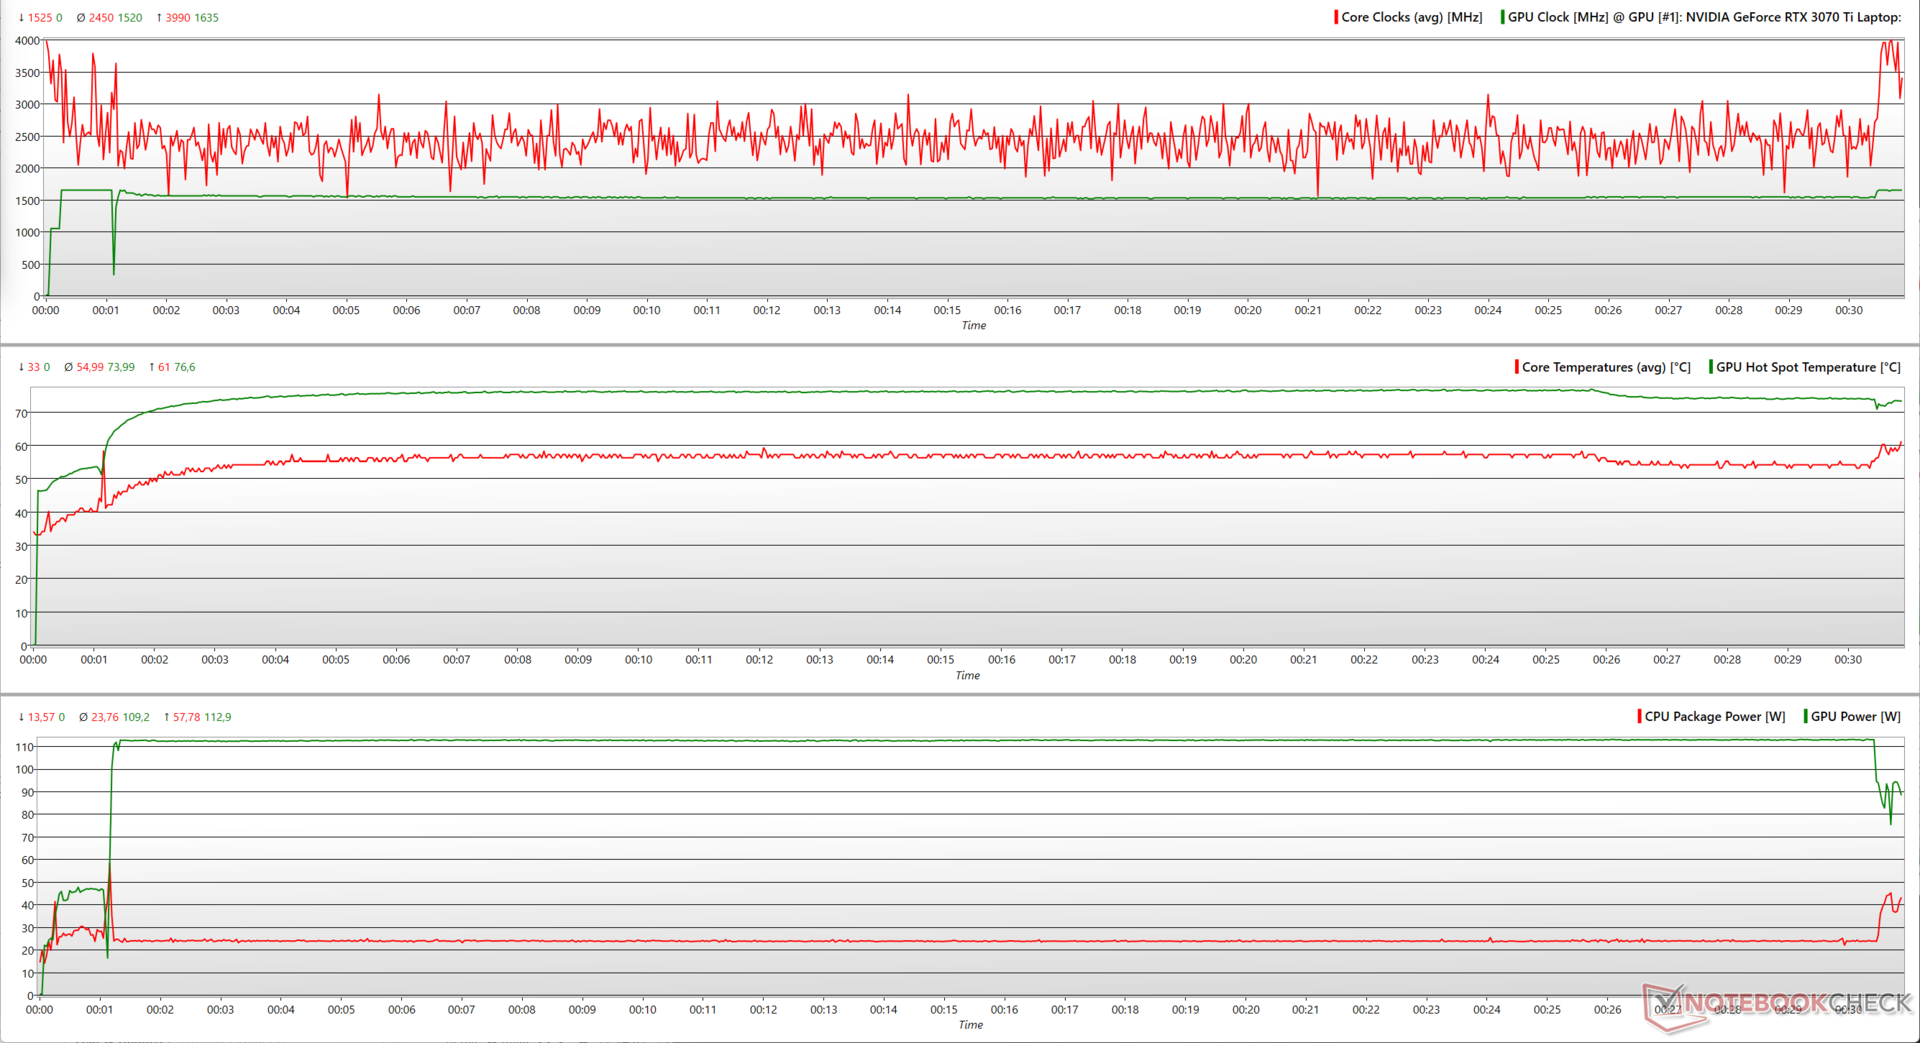Screen dimensions: 1920x1043
Task: Click the Notebookcheck watermark logo
Action: pos(1780,1003)
